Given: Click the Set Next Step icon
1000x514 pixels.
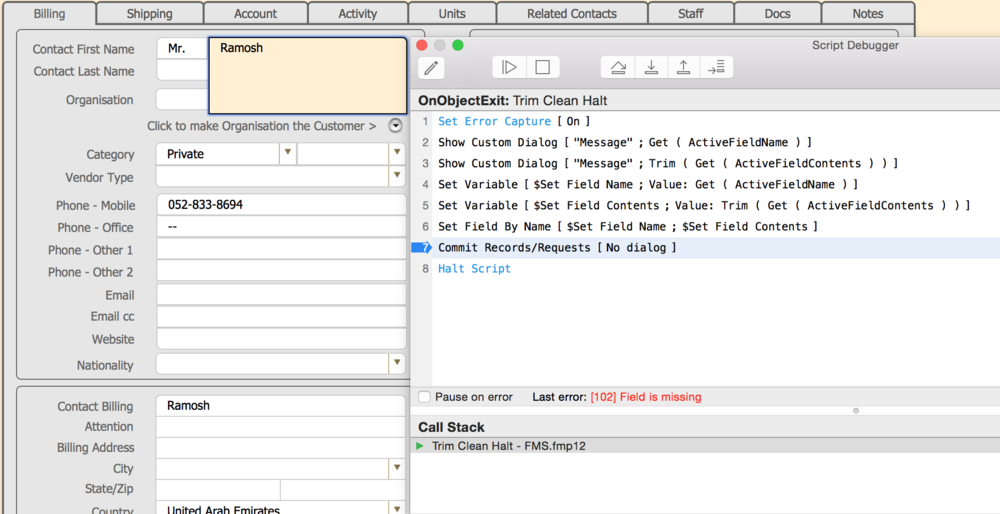Looking at the screenshot, I should coord(715,67).
